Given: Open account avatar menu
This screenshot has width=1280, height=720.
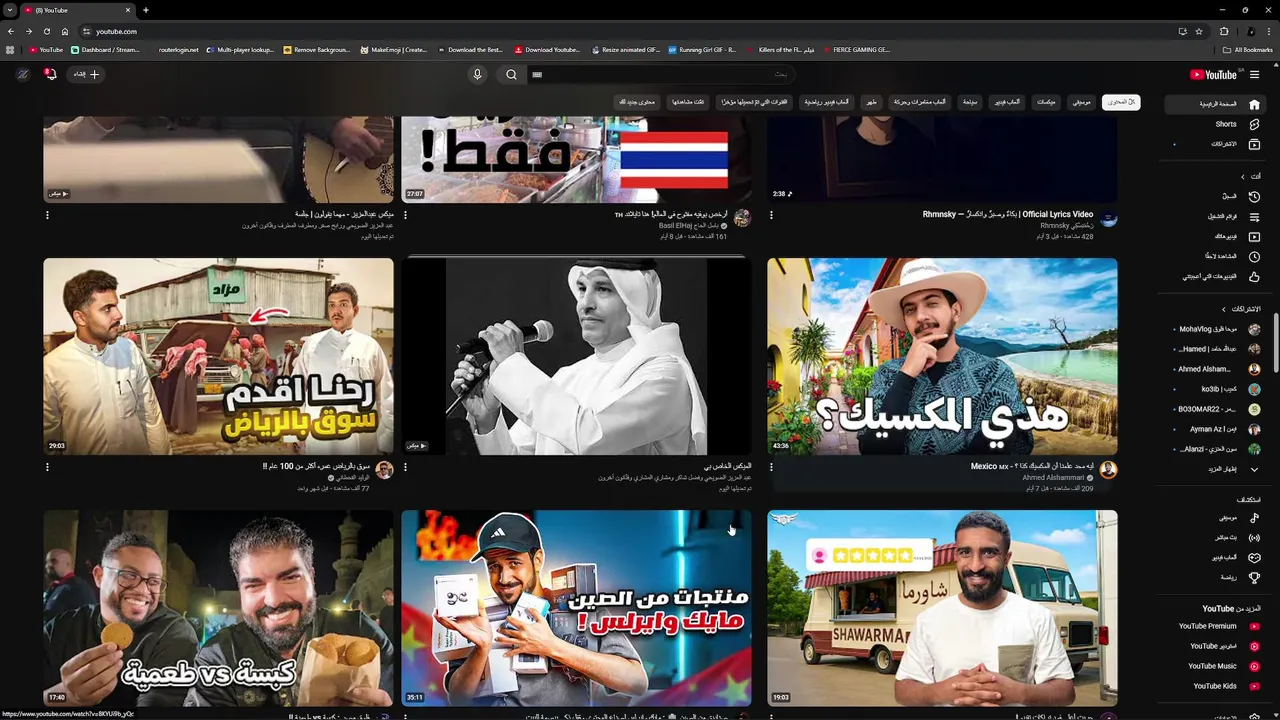Looking at the screenshot, I should click(x=22, y=74).
